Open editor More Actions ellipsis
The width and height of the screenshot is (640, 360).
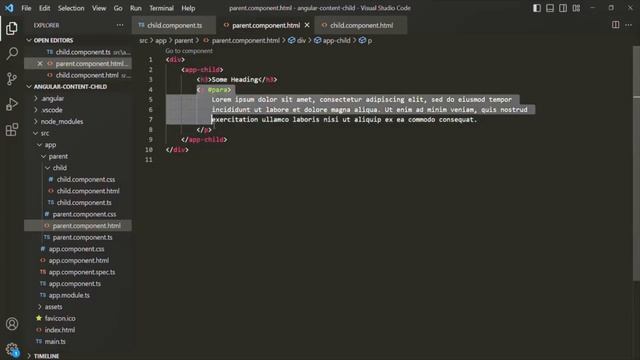(x=629, y=25)
